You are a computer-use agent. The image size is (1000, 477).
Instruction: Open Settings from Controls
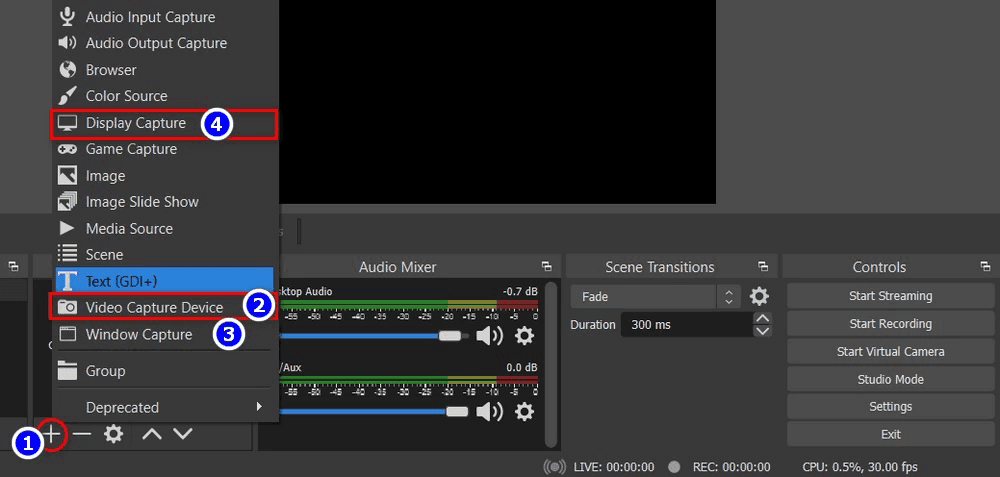pyautogui.click(x=890, y=406)
